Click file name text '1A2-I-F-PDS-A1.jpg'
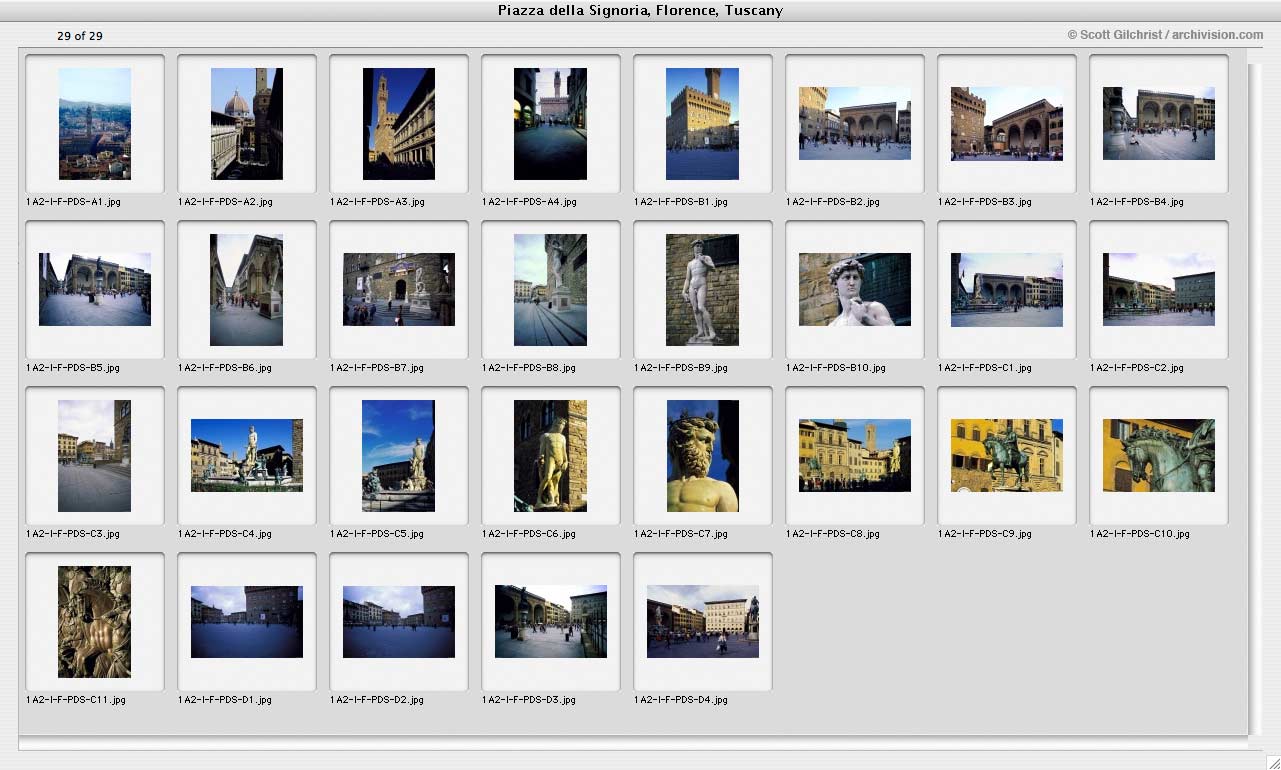The width and height of the screenshot is (1281, 770). 73,202
